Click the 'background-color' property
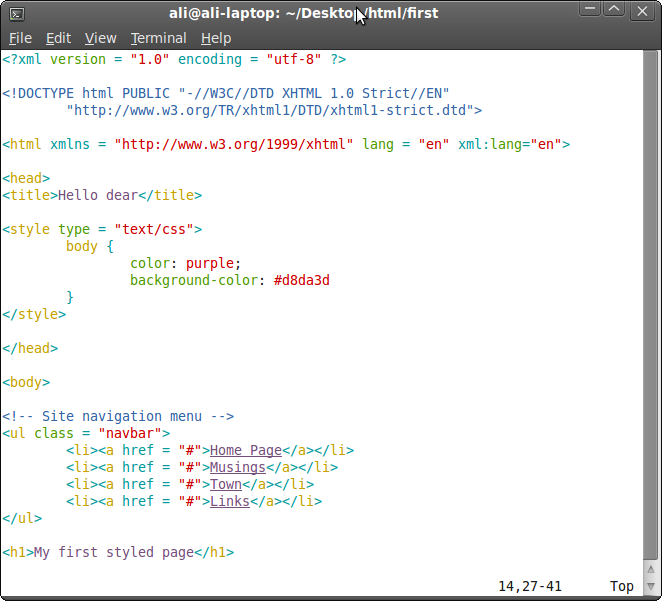The width and height of the screenshot is (662, 601). coord(194,280)
